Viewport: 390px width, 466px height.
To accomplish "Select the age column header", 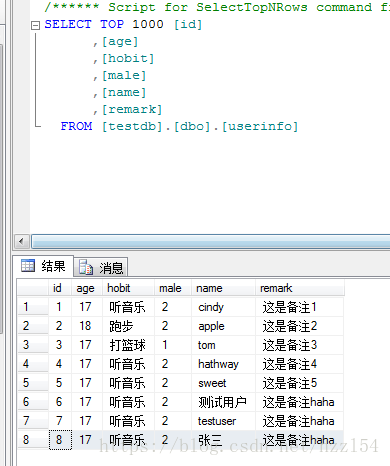I will pos(87,288).
